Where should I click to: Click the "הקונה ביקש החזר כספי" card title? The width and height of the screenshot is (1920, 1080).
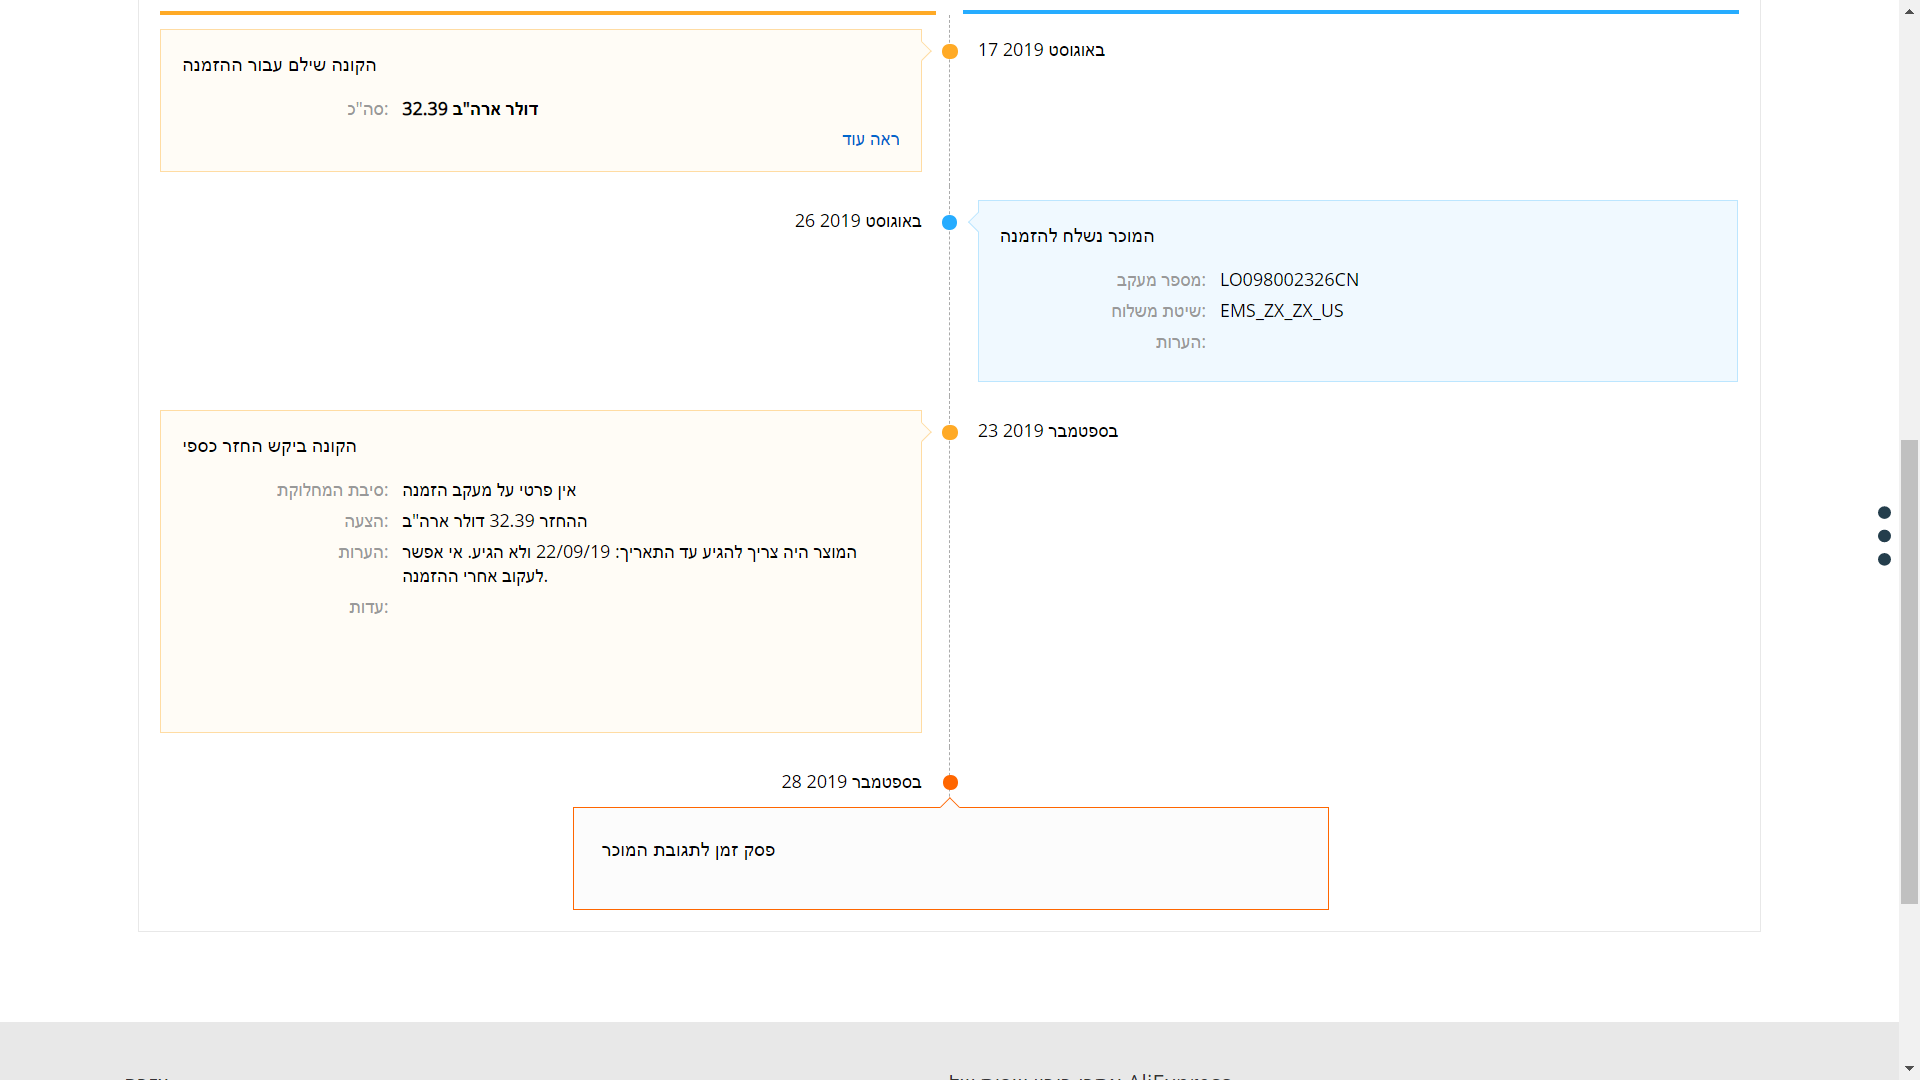[x=269, y=446]
